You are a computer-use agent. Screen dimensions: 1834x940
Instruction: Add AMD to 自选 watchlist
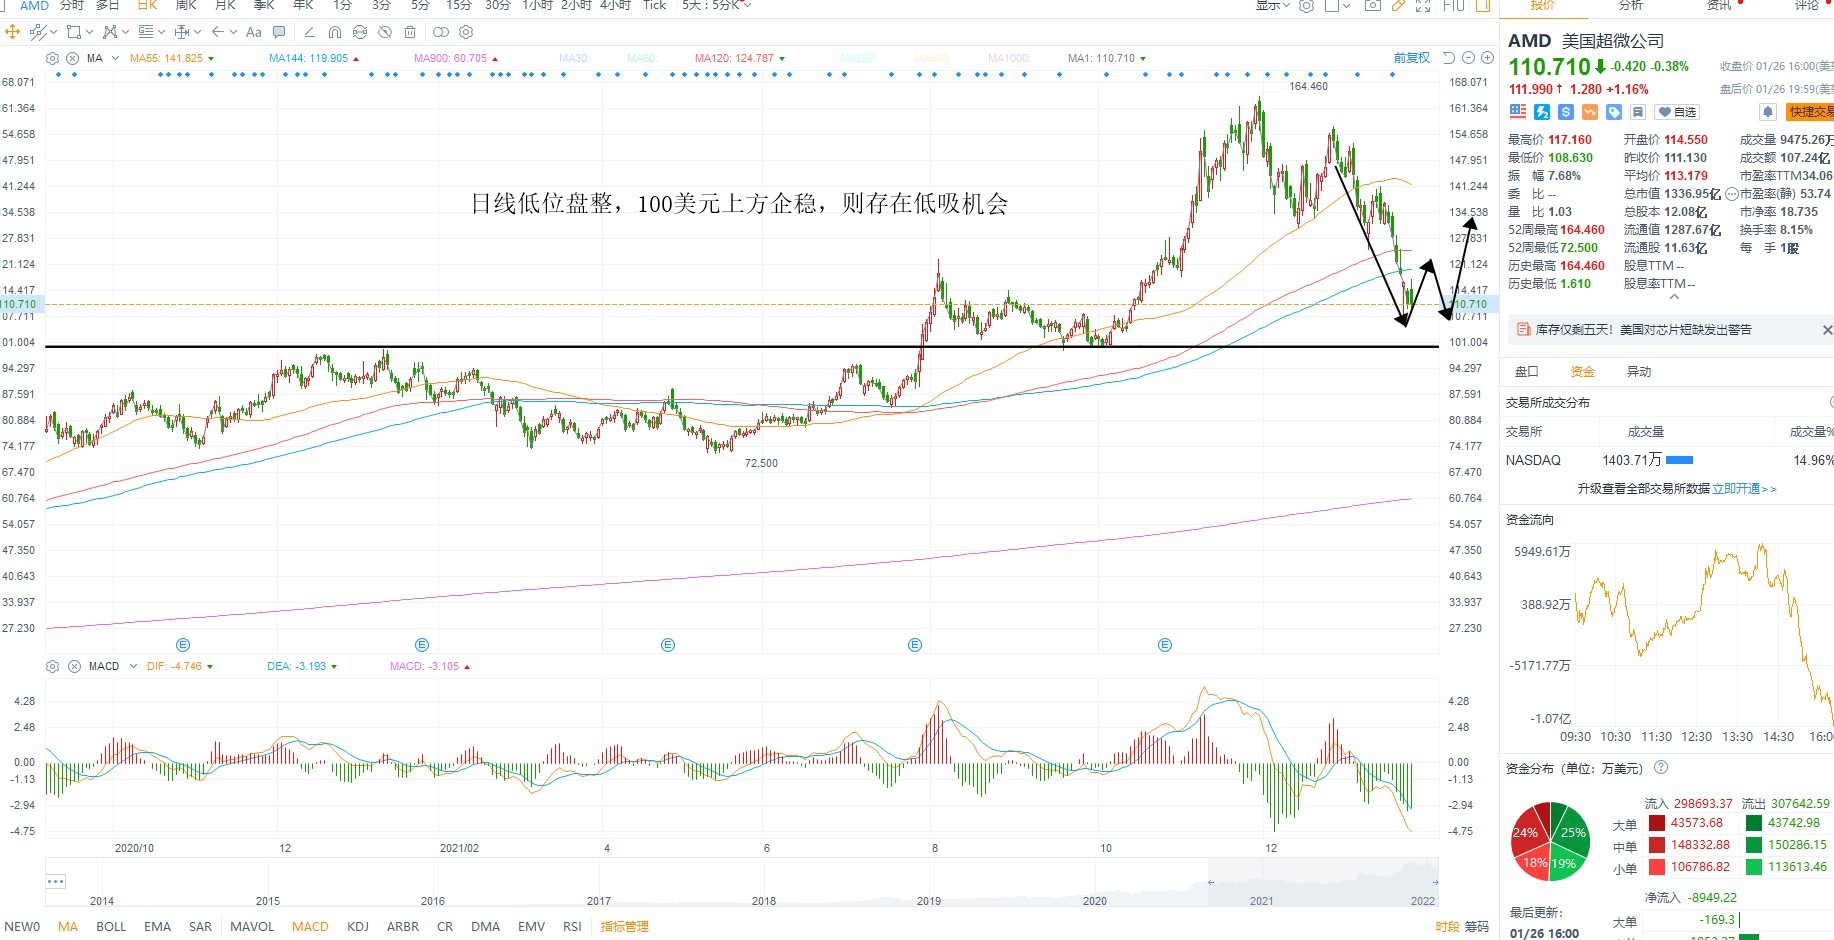coord(1677,112)
